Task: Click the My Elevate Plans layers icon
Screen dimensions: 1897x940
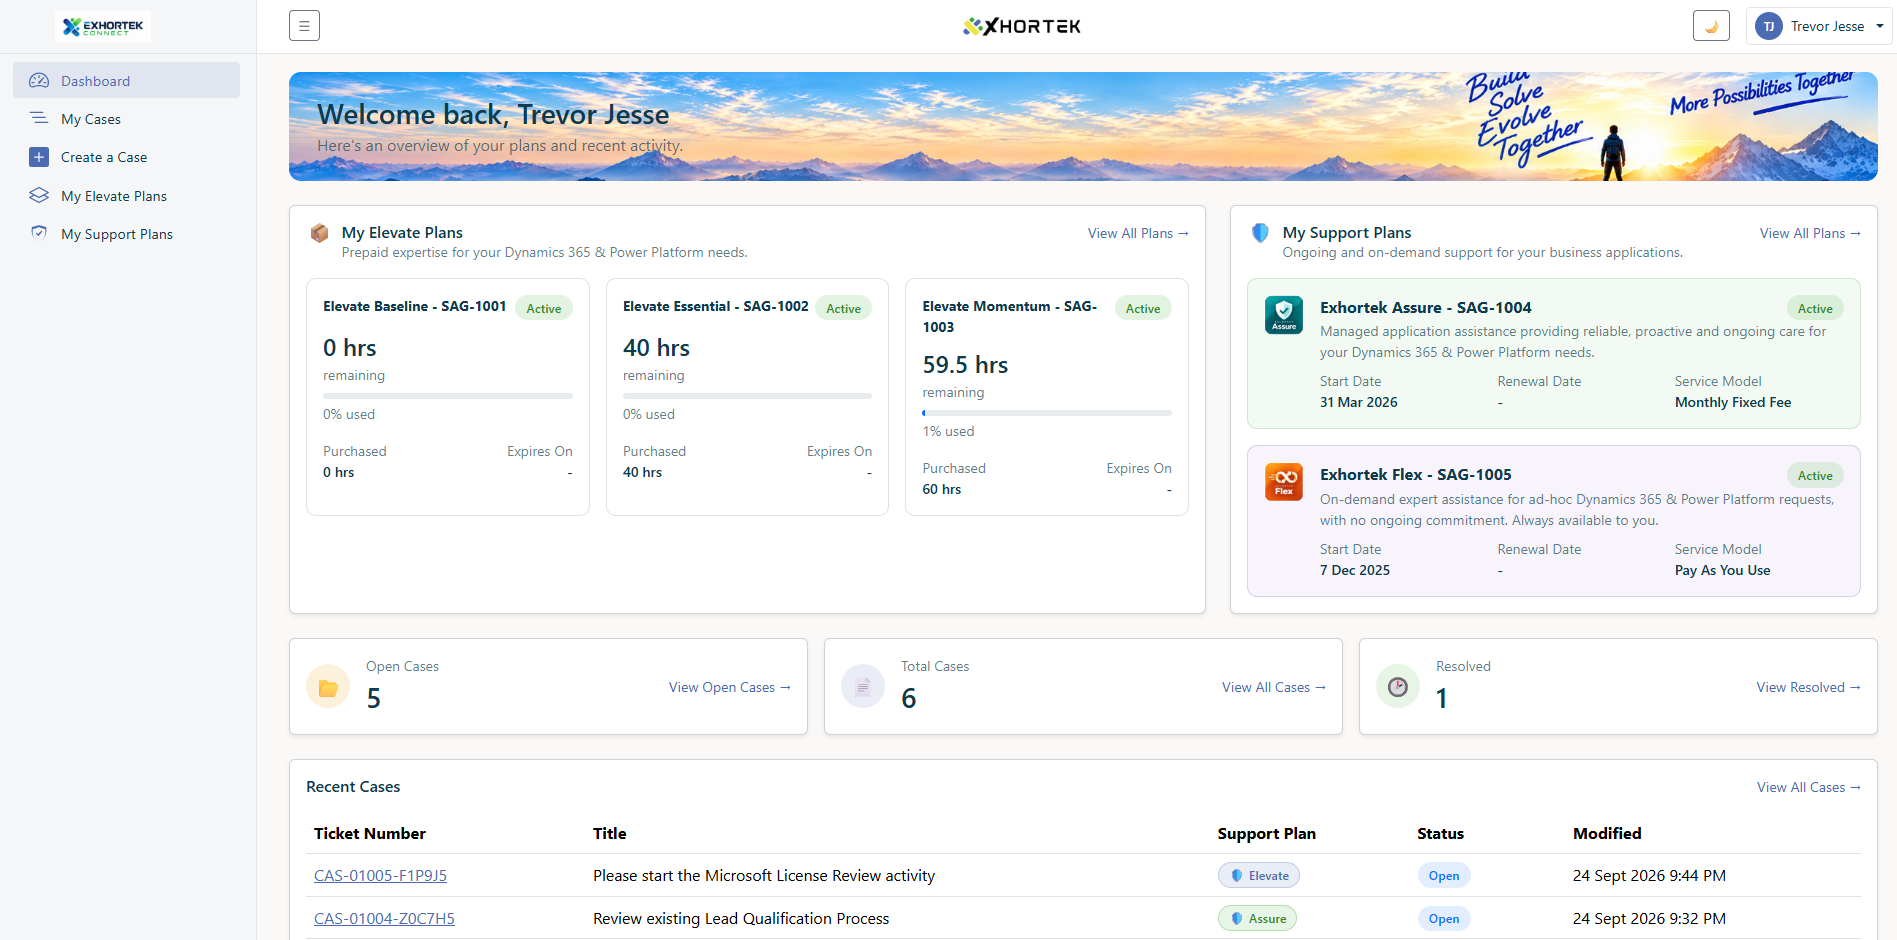Action: pos(39,195)
